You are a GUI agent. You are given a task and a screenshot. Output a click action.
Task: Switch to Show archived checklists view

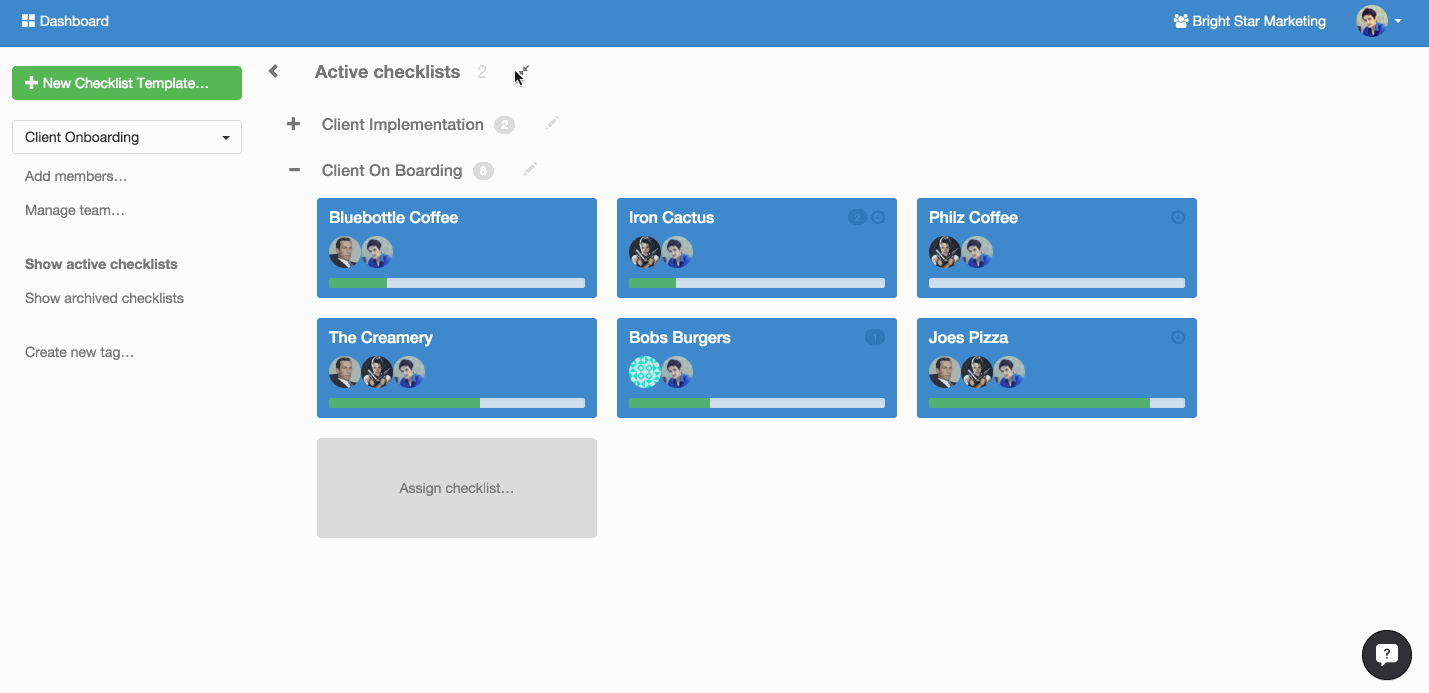(104, 297)
